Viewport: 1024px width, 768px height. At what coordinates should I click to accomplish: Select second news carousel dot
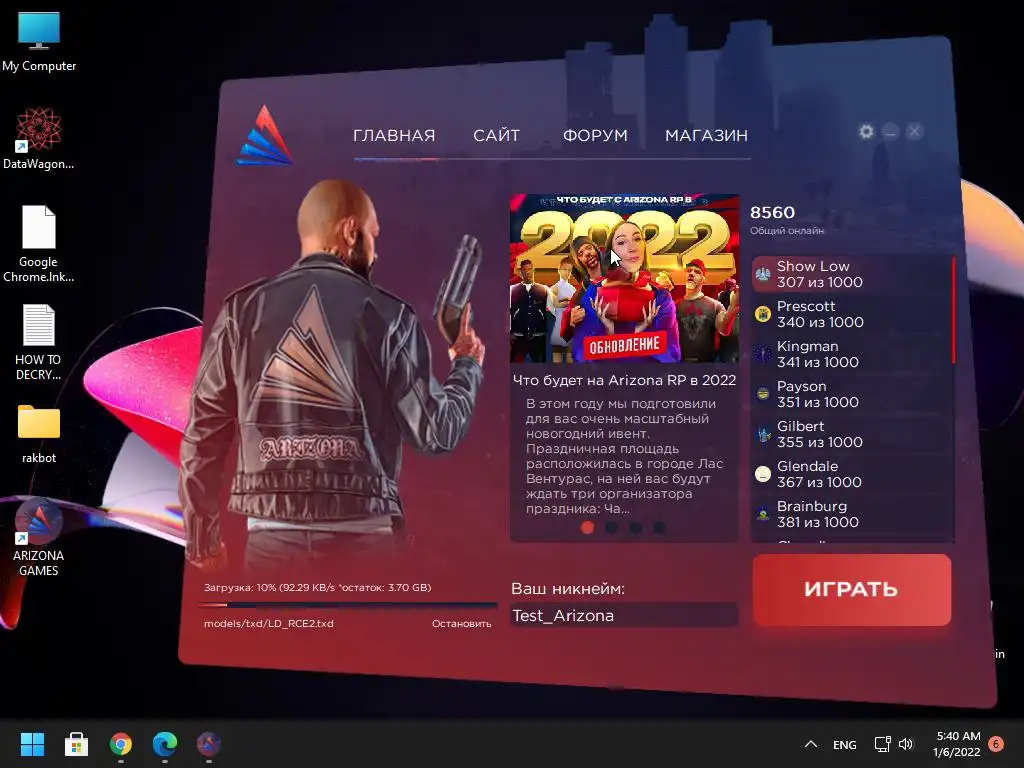coord(611,527)
